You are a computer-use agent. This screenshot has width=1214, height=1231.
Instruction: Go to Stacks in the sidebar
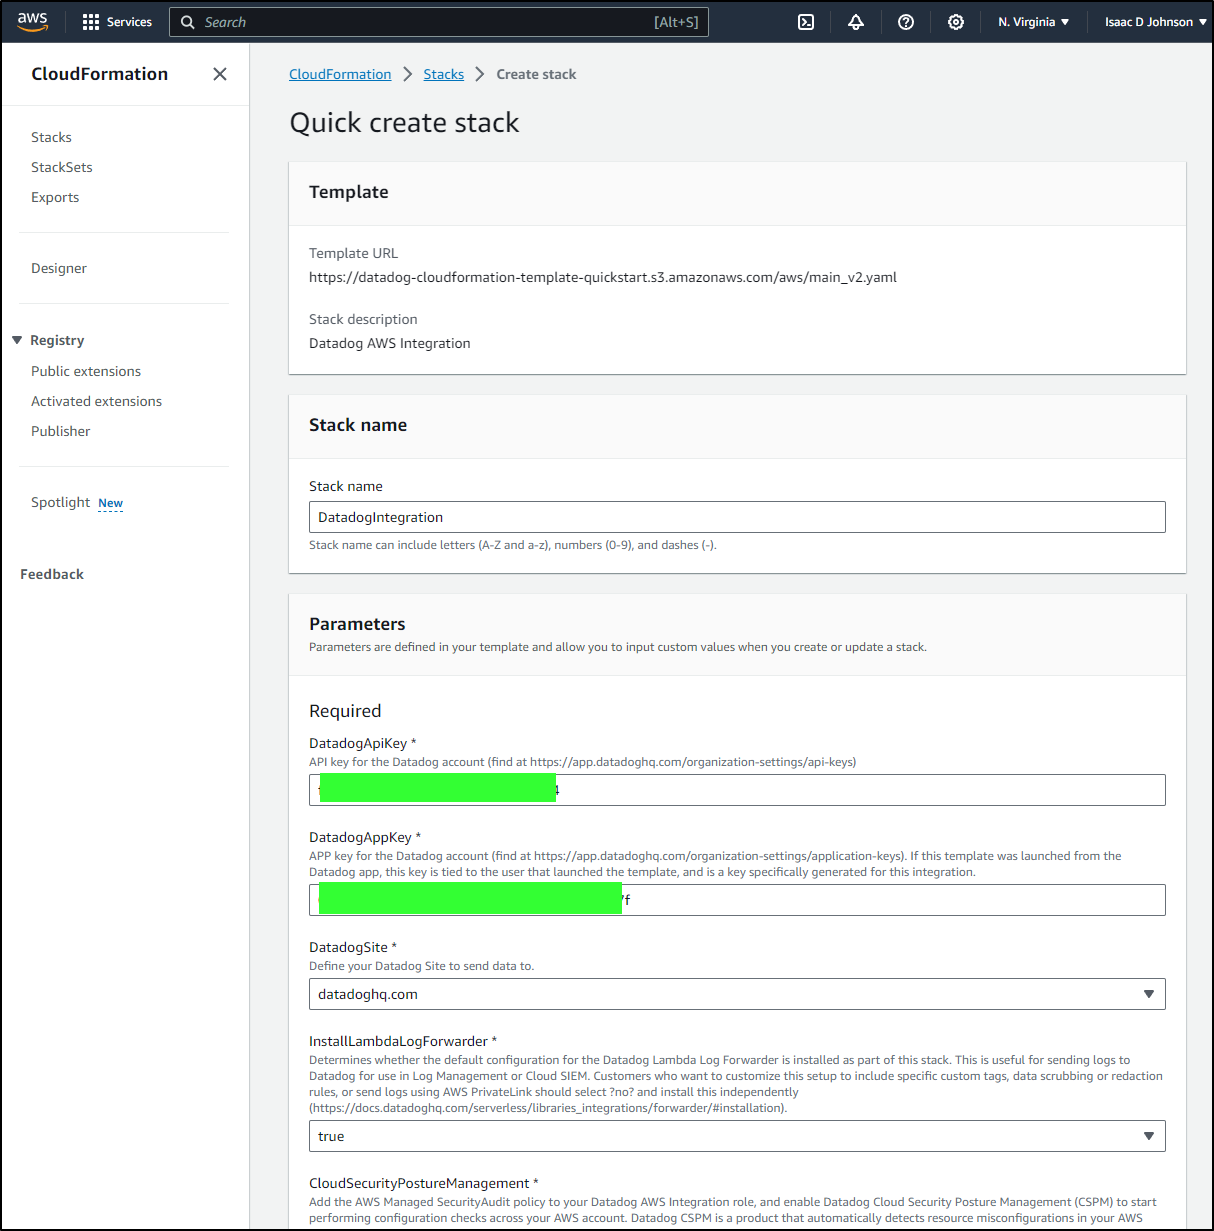click(x=51, y=137)
